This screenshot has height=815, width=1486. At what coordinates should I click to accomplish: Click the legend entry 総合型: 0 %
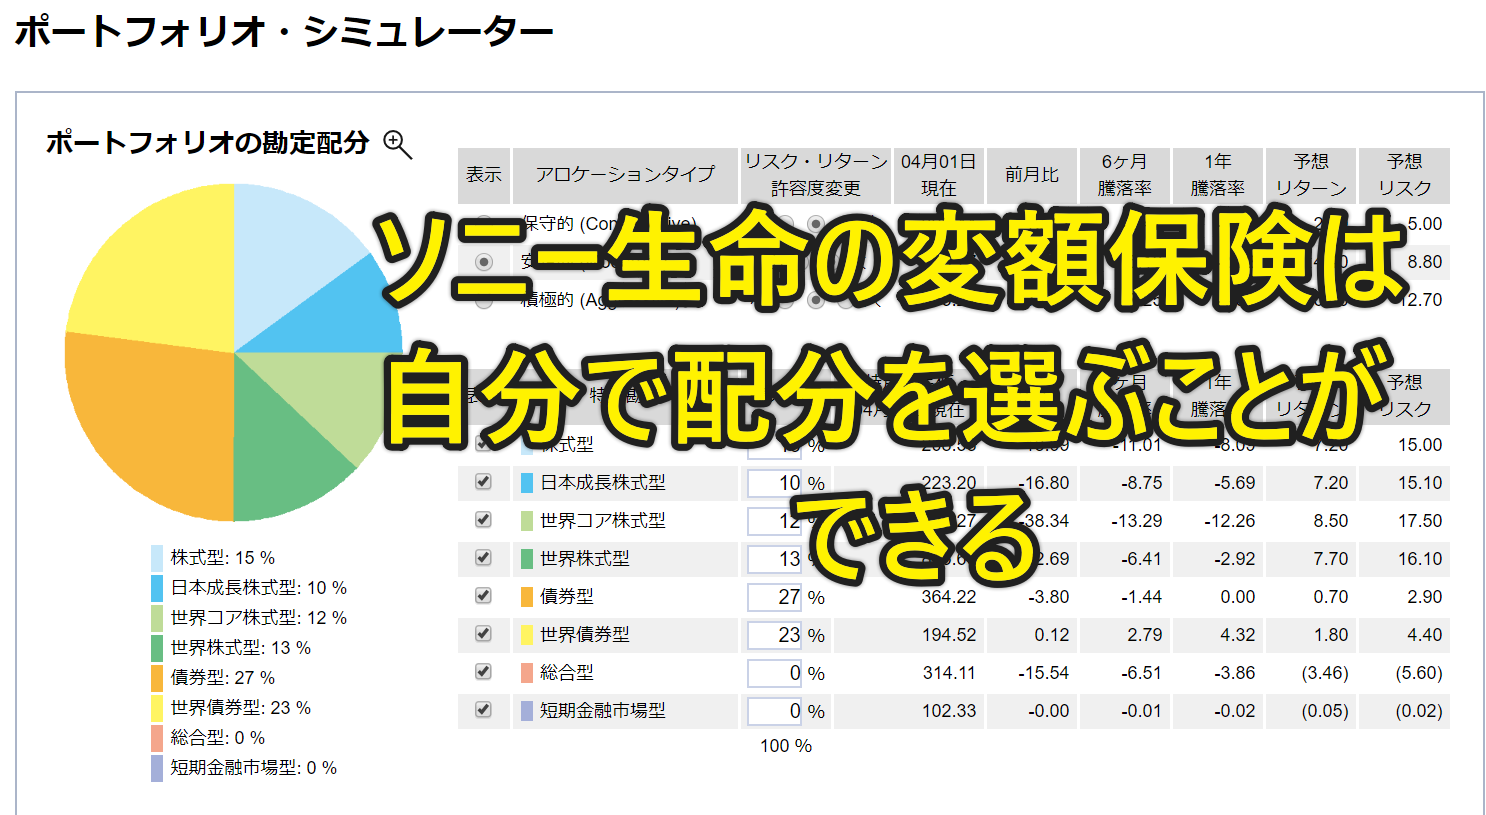click(x=218, y=738)
